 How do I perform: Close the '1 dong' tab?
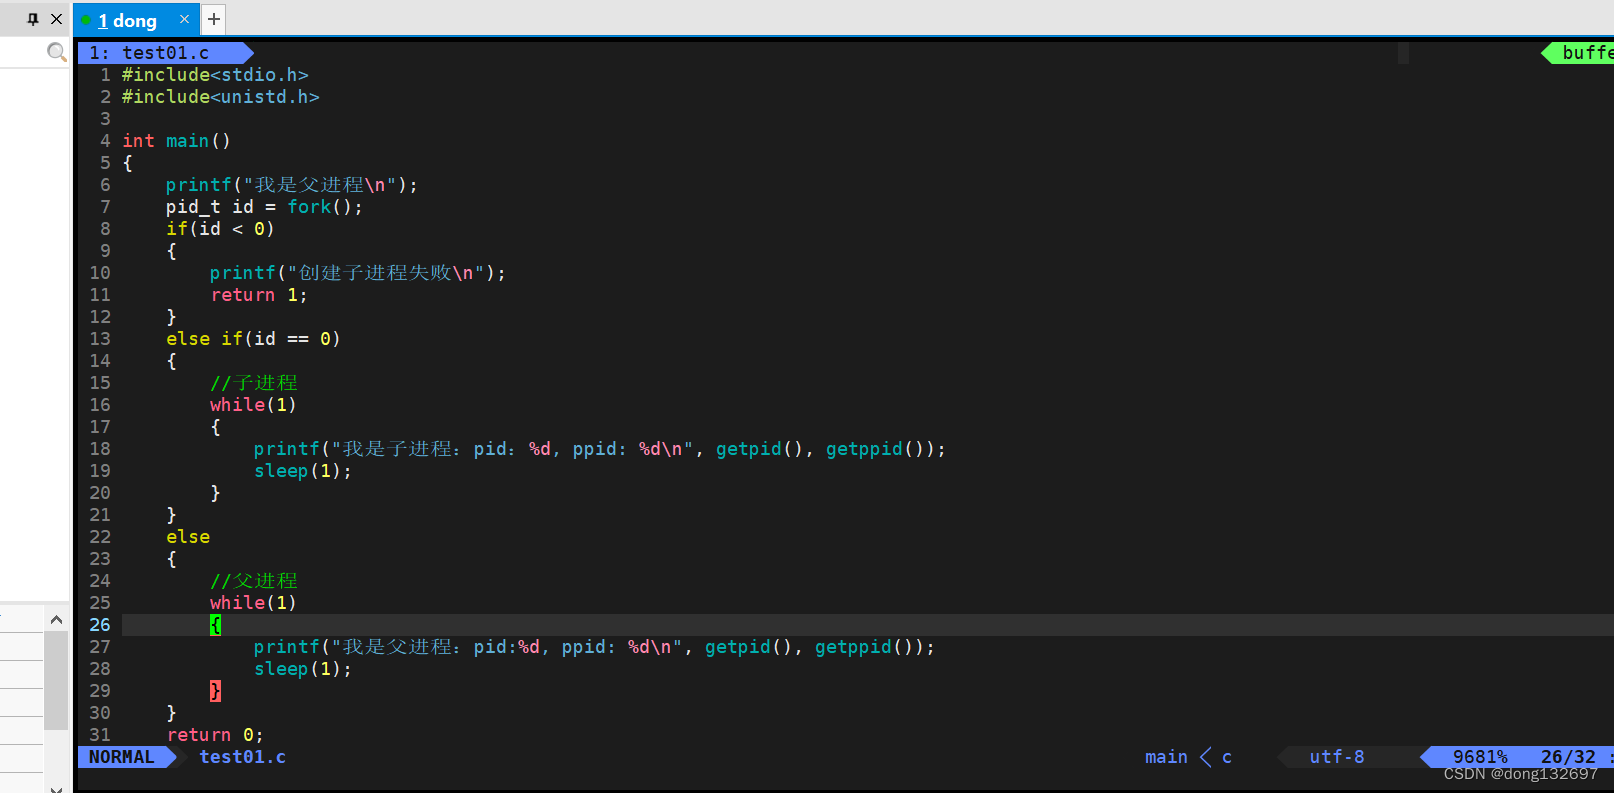(184, 19)
